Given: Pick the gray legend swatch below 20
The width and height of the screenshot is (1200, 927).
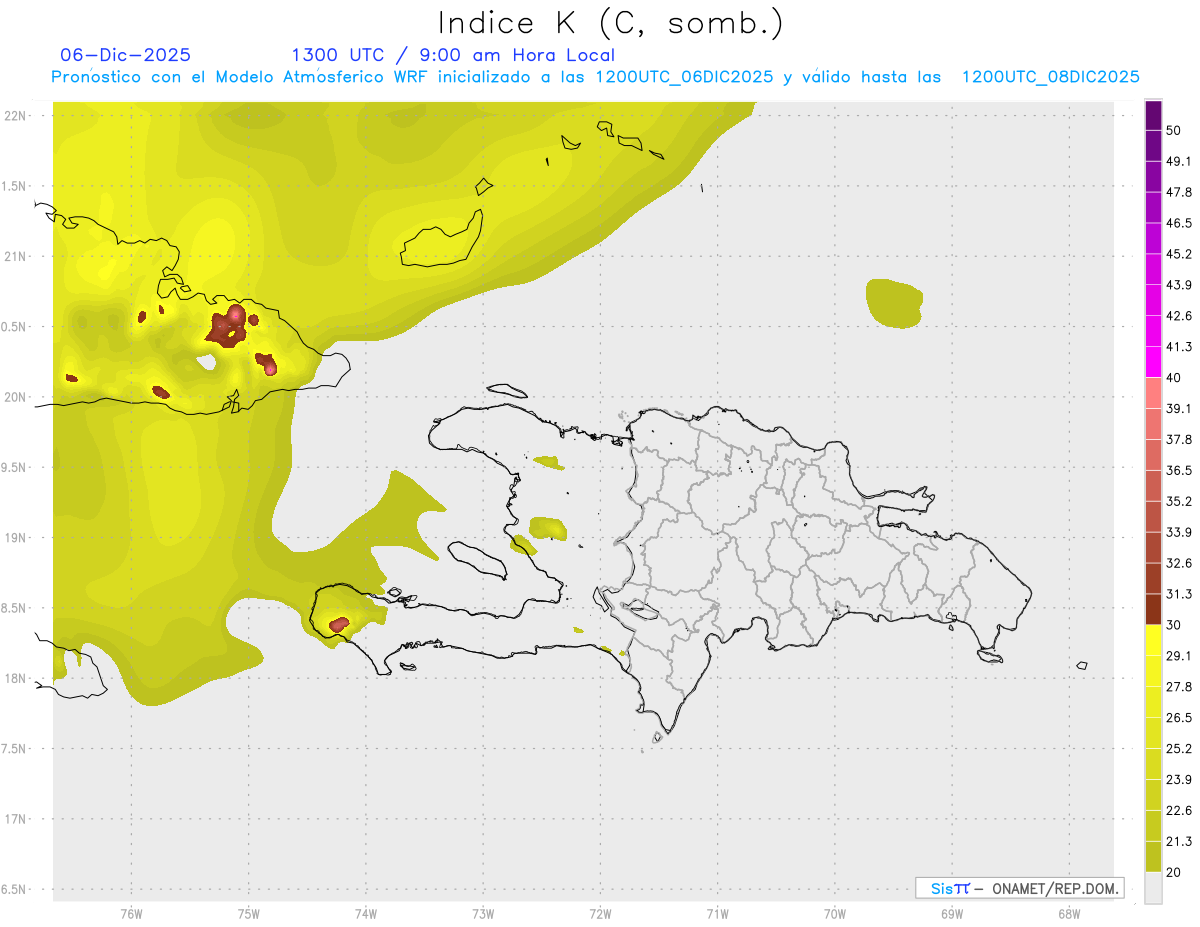Looking at the screenshot, I should click(1153, 888).
